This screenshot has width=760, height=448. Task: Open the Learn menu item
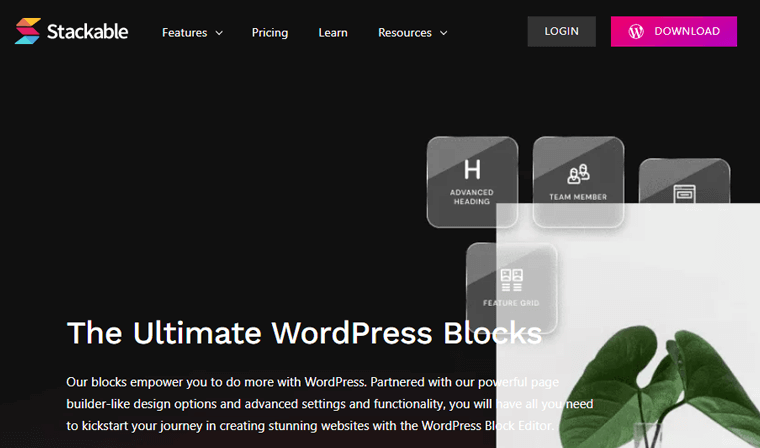333,32
